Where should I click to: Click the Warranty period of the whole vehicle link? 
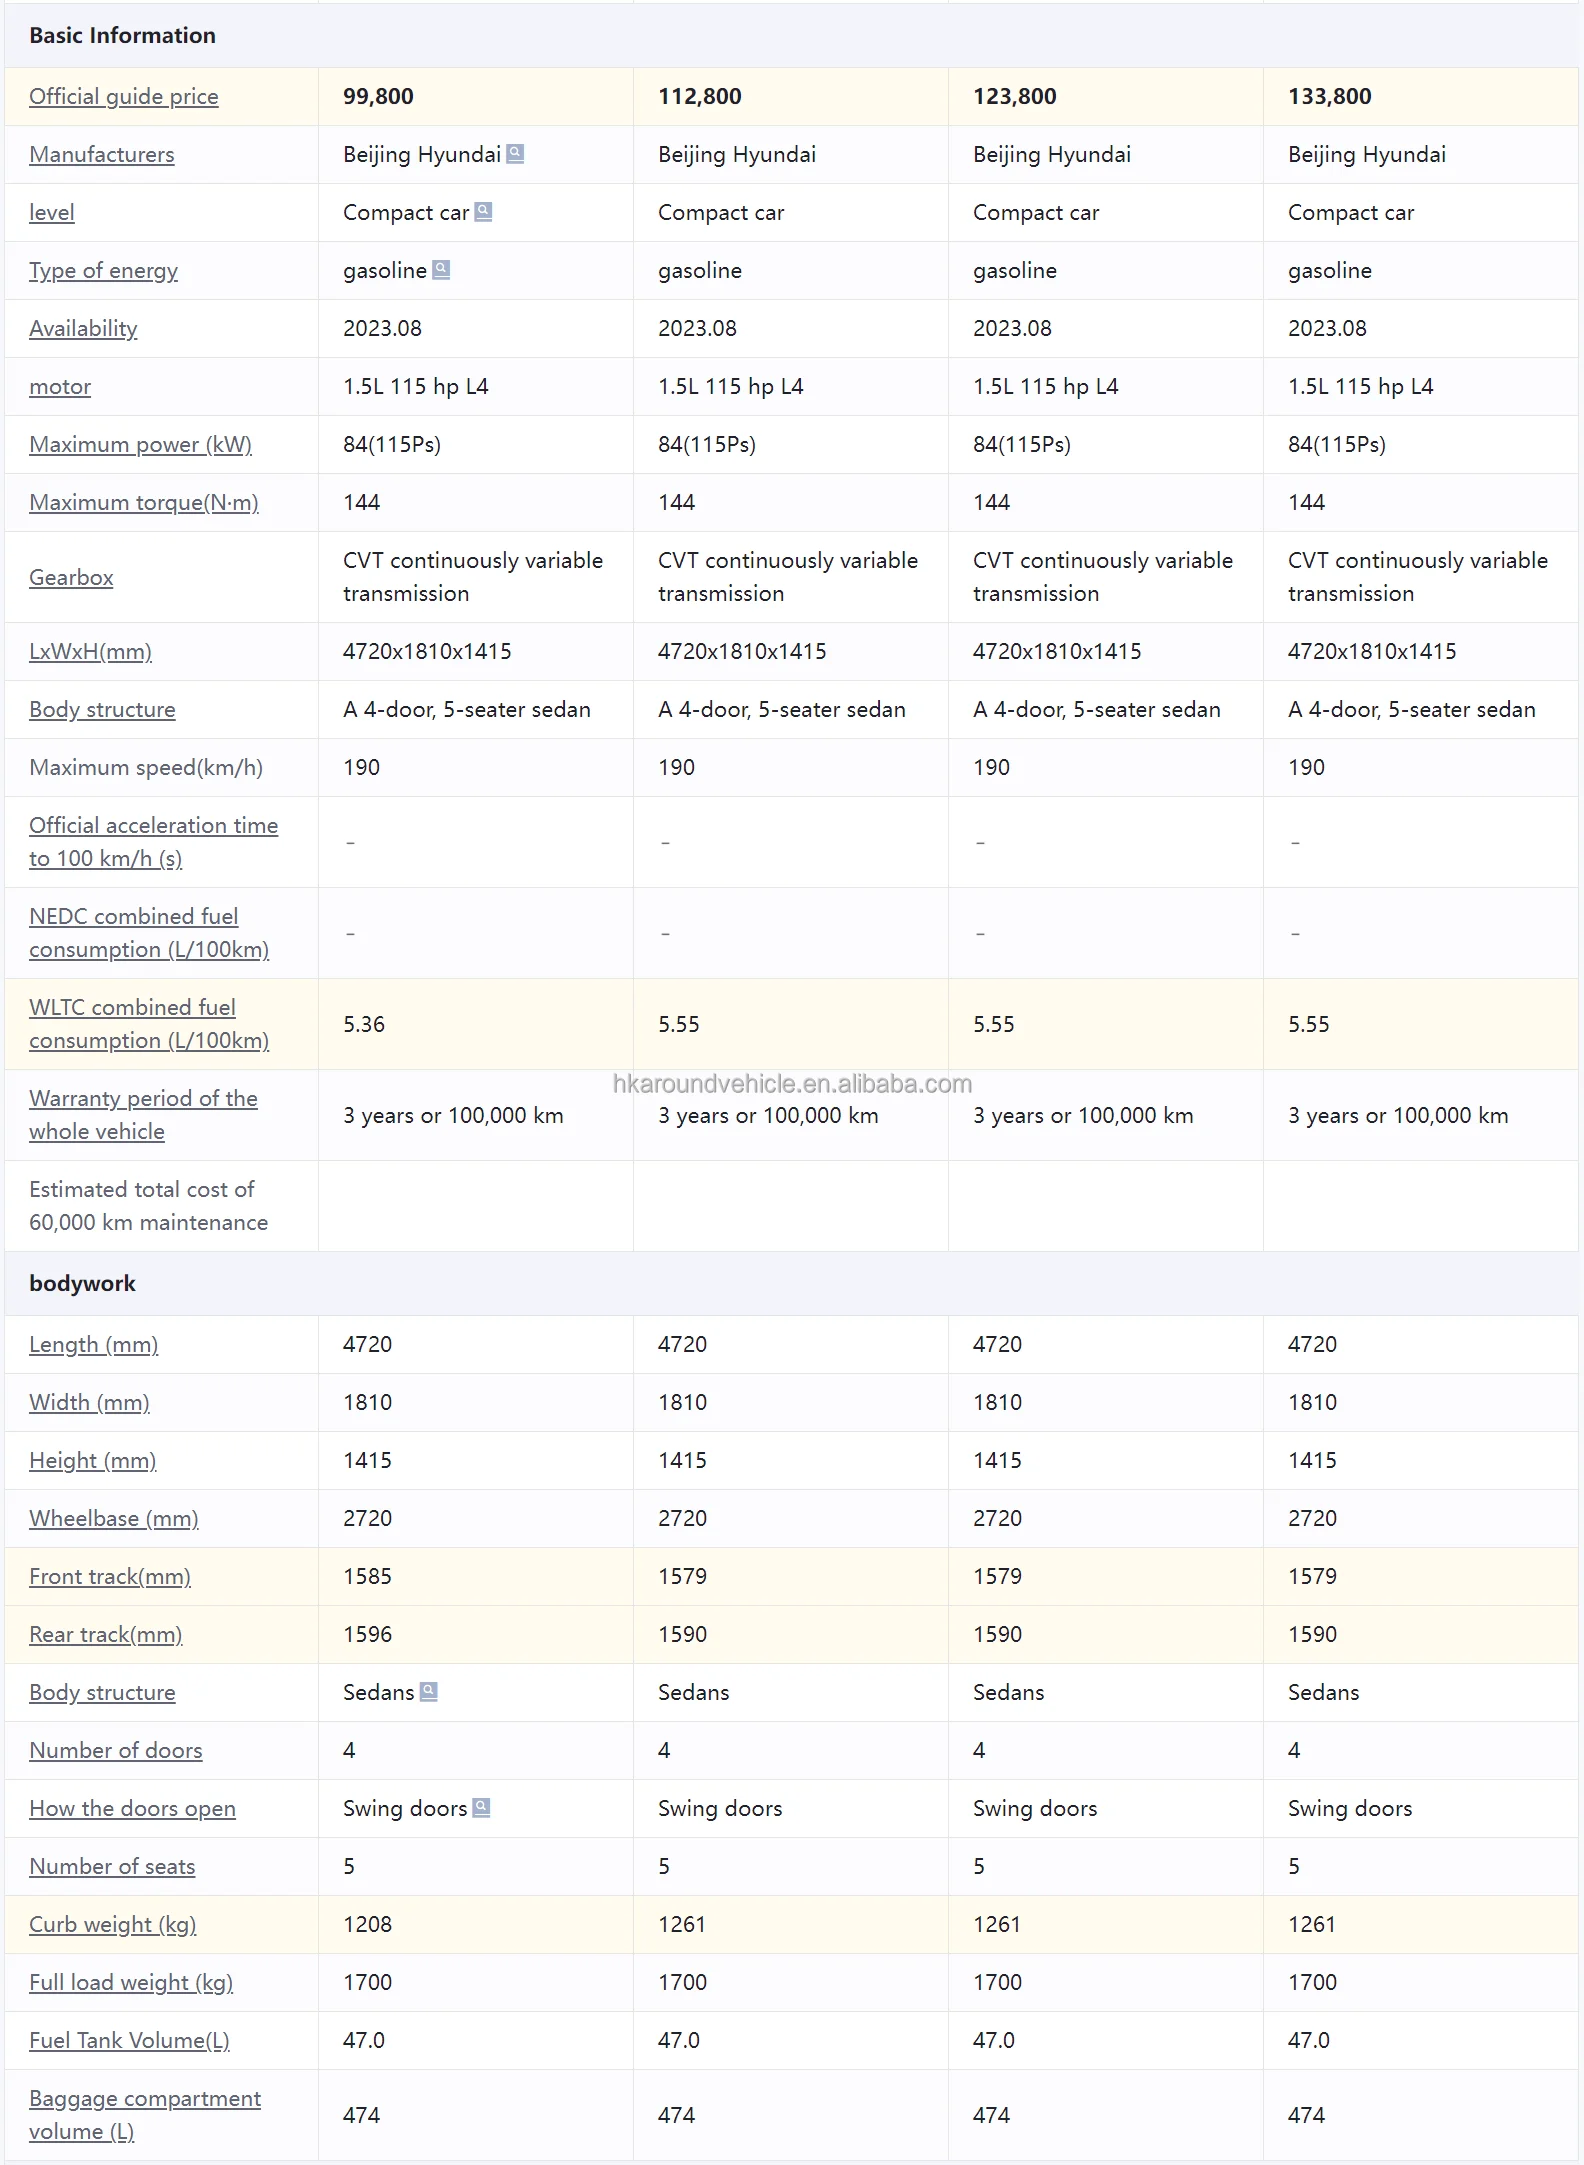pos(143,1099)
